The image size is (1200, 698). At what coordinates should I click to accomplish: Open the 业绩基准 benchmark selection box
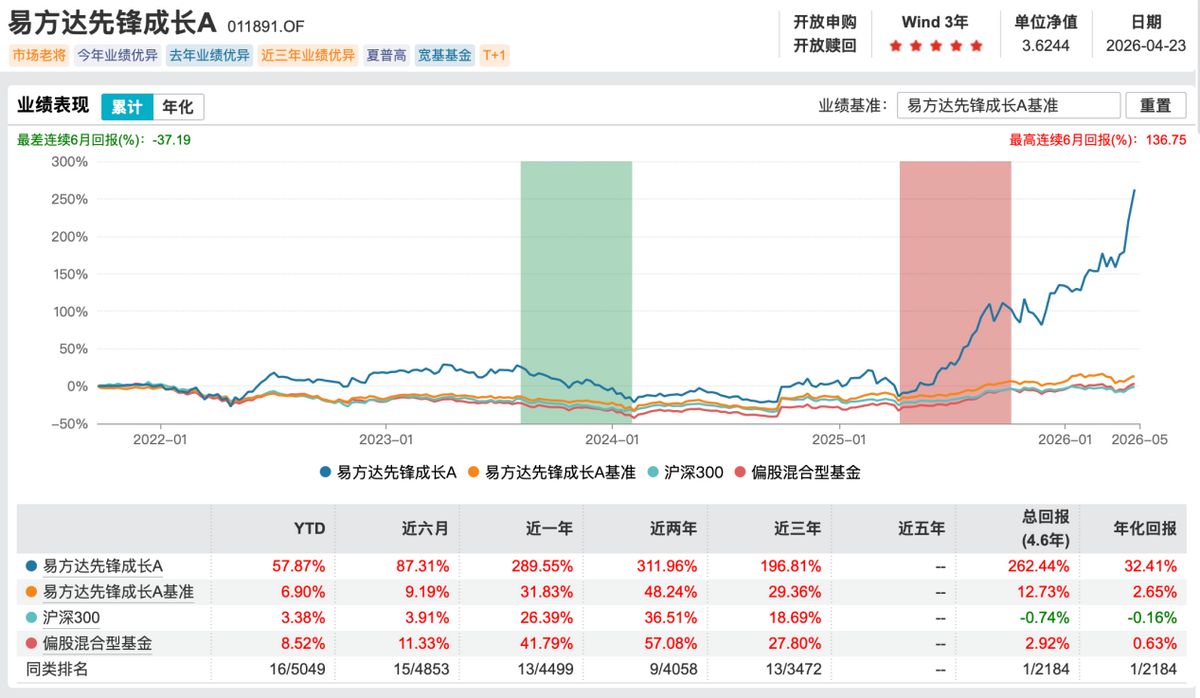click(x=1008, y=106)
